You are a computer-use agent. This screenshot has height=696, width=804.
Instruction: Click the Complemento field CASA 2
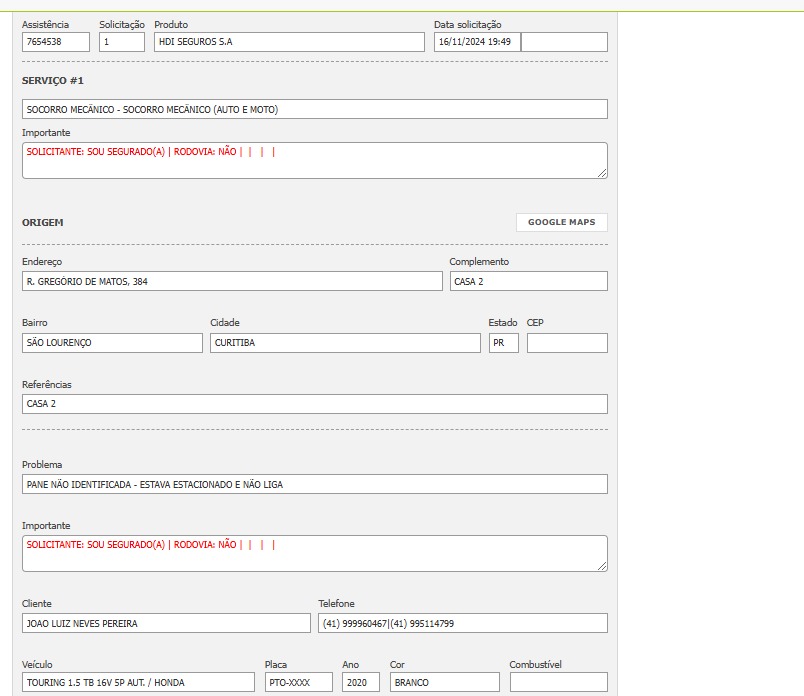[529, 281]
